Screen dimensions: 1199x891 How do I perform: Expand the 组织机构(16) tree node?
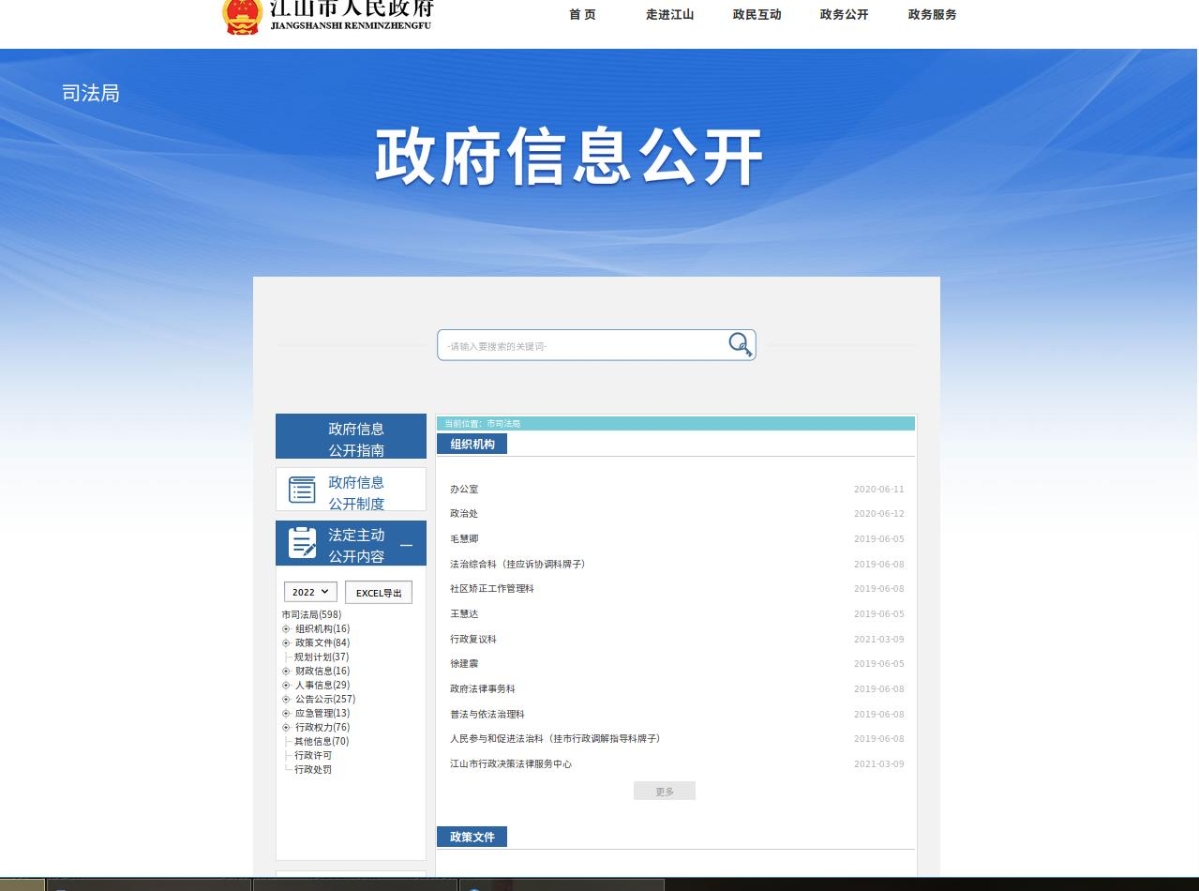point(286,629)
